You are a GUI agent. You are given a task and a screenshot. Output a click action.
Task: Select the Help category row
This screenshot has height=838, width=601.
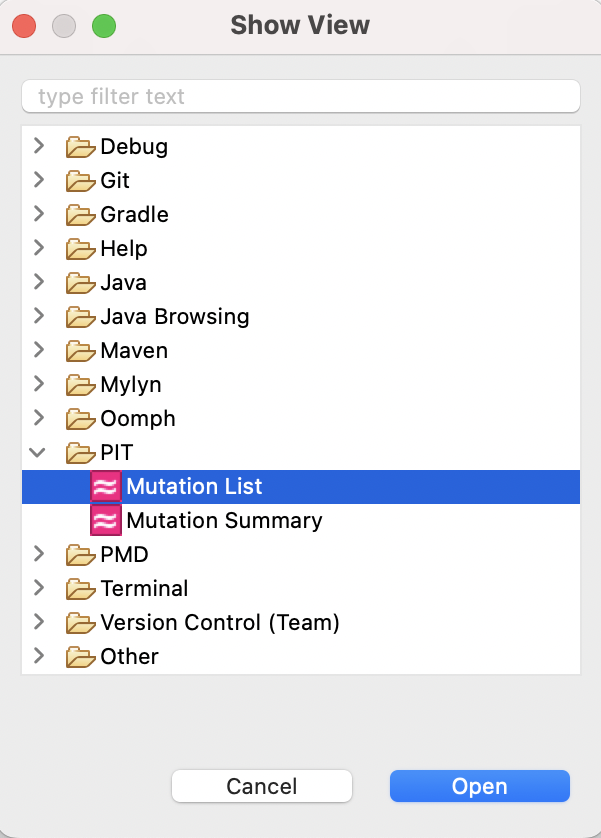pos(124,249)
